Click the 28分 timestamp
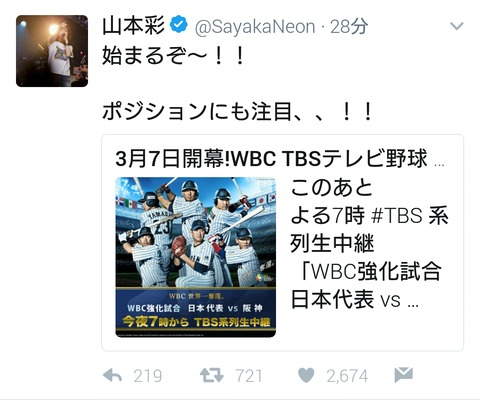The height and width of the screenshot is (405, 480). 349,26
